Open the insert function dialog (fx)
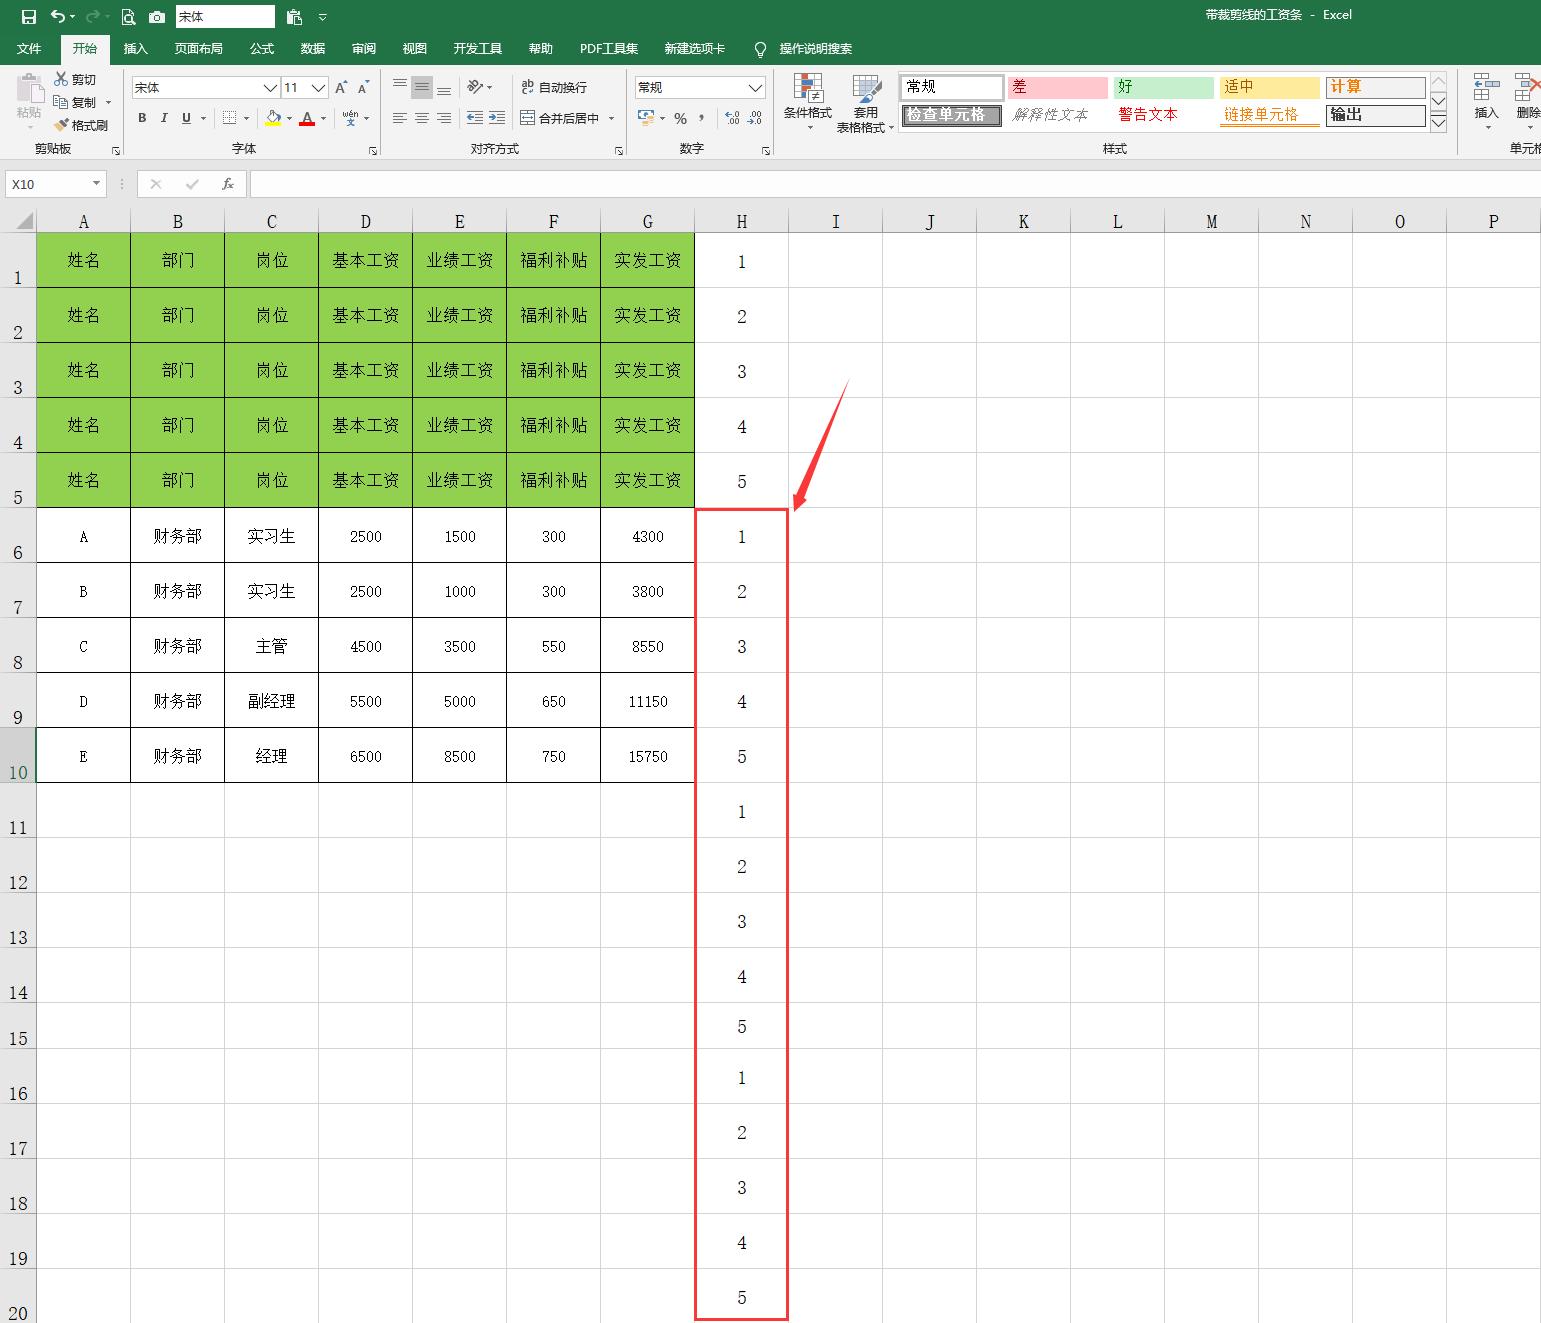 (x=228, y=184)
